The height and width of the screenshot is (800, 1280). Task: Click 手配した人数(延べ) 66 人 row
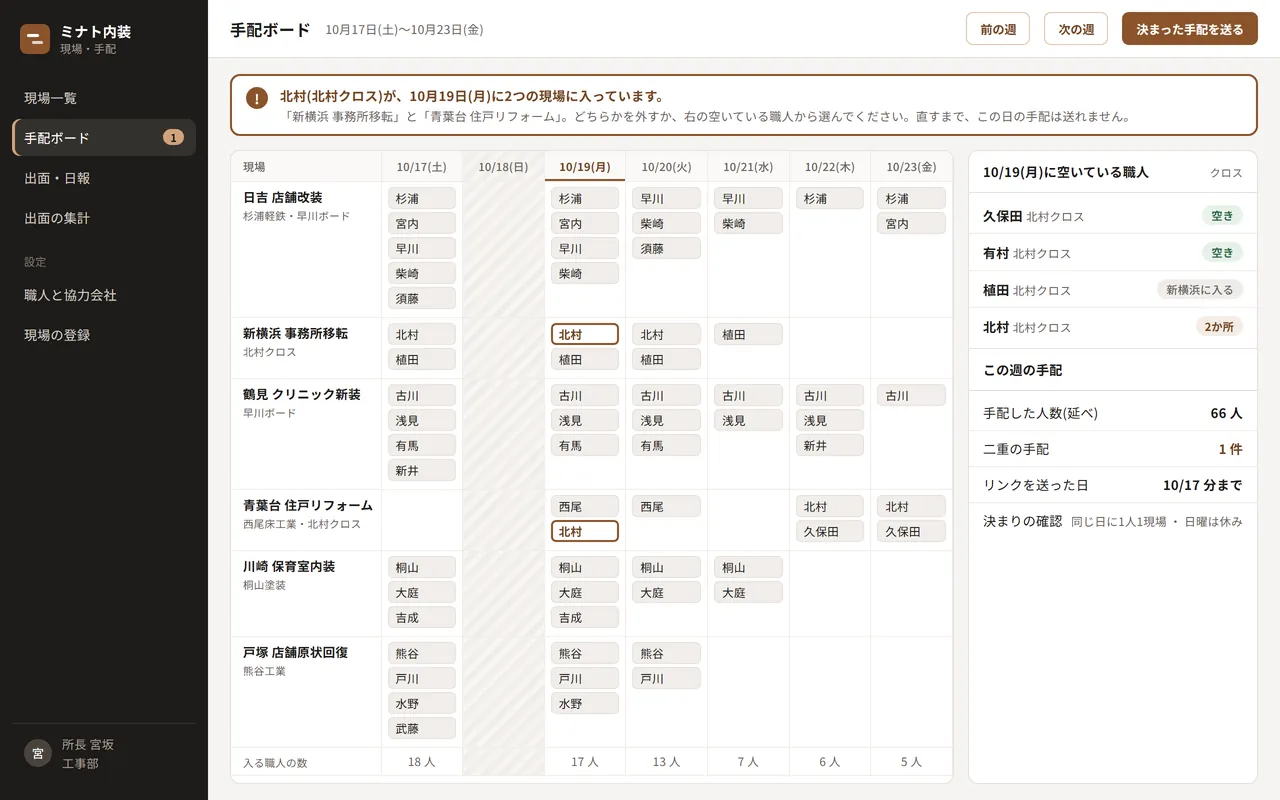pyautogui.click(x=1113, y=413)
